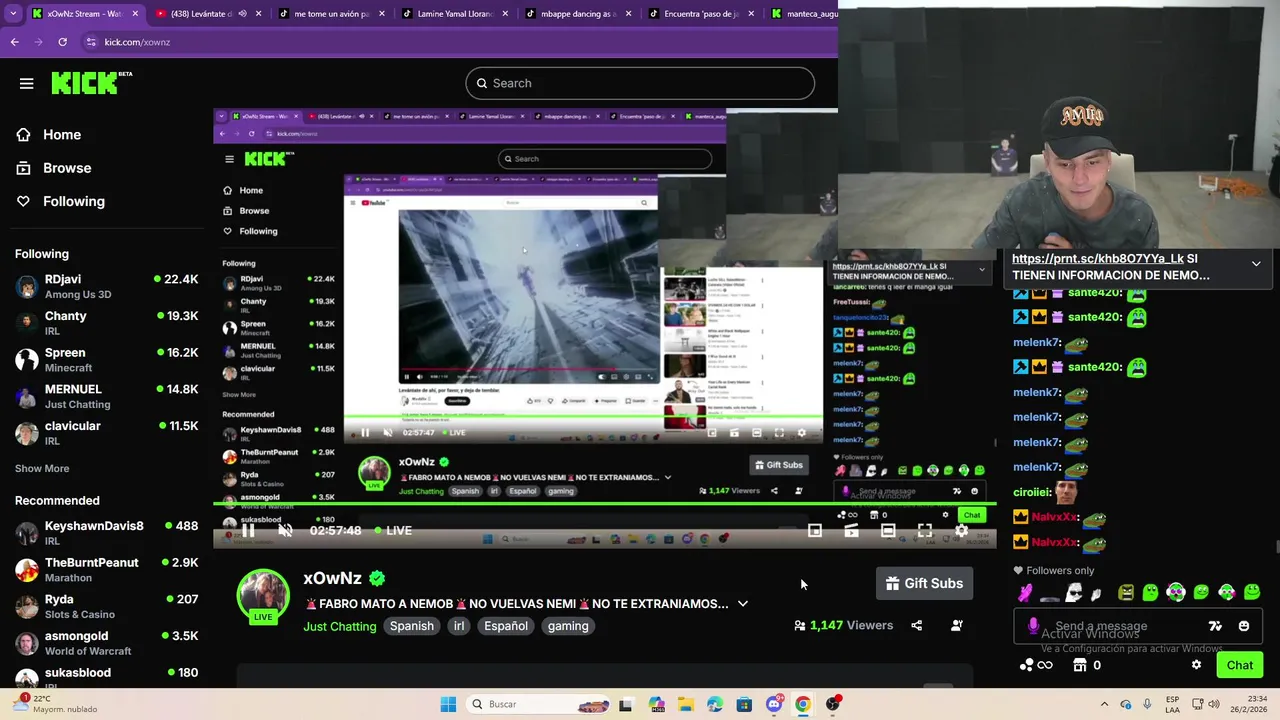The height and width of the screenshot is (720, 1280).
Task: Open the Kick hamburger sidebar menu
Action: coord(27,83)
